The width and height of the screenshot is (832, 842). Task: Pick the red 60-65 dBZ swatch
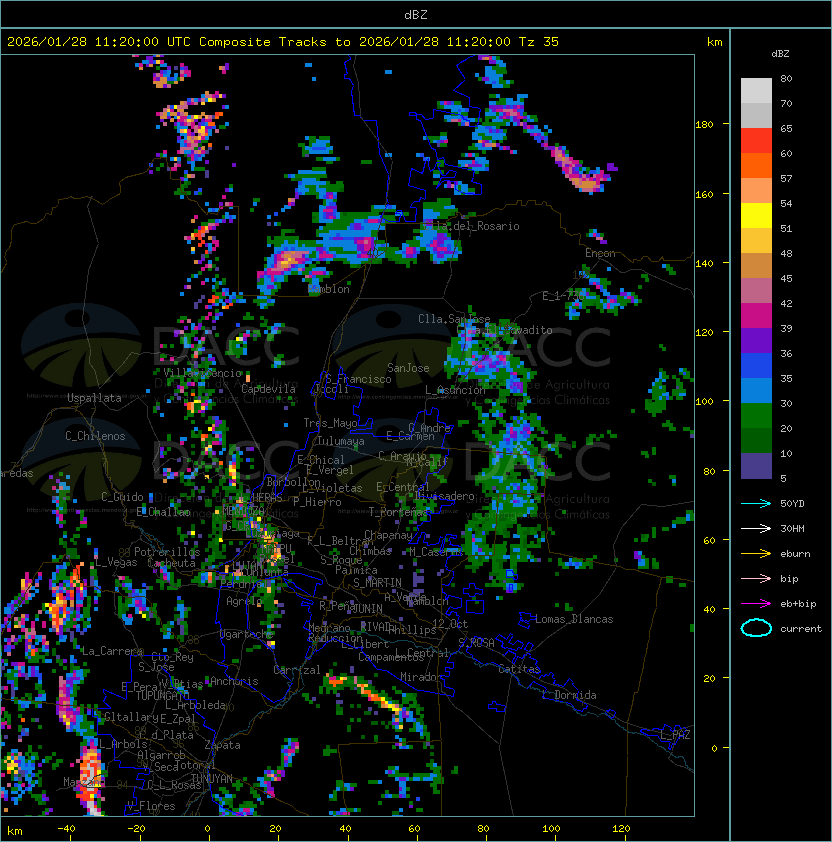coord(756,141)
